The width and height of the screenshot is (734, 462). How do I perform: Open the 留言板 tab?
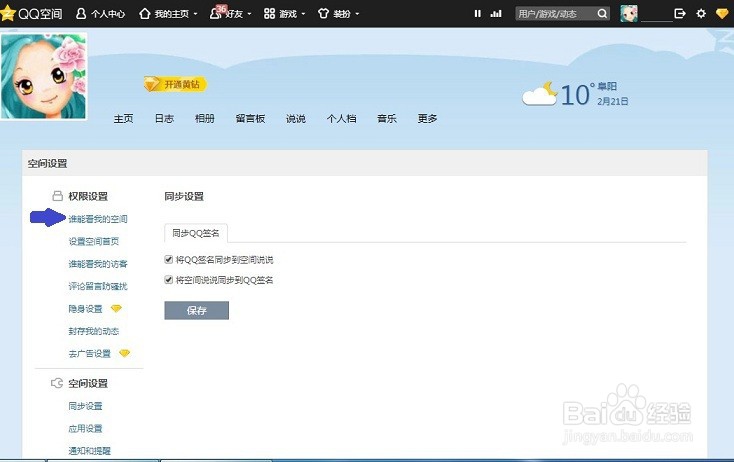[x=250, y=119]
